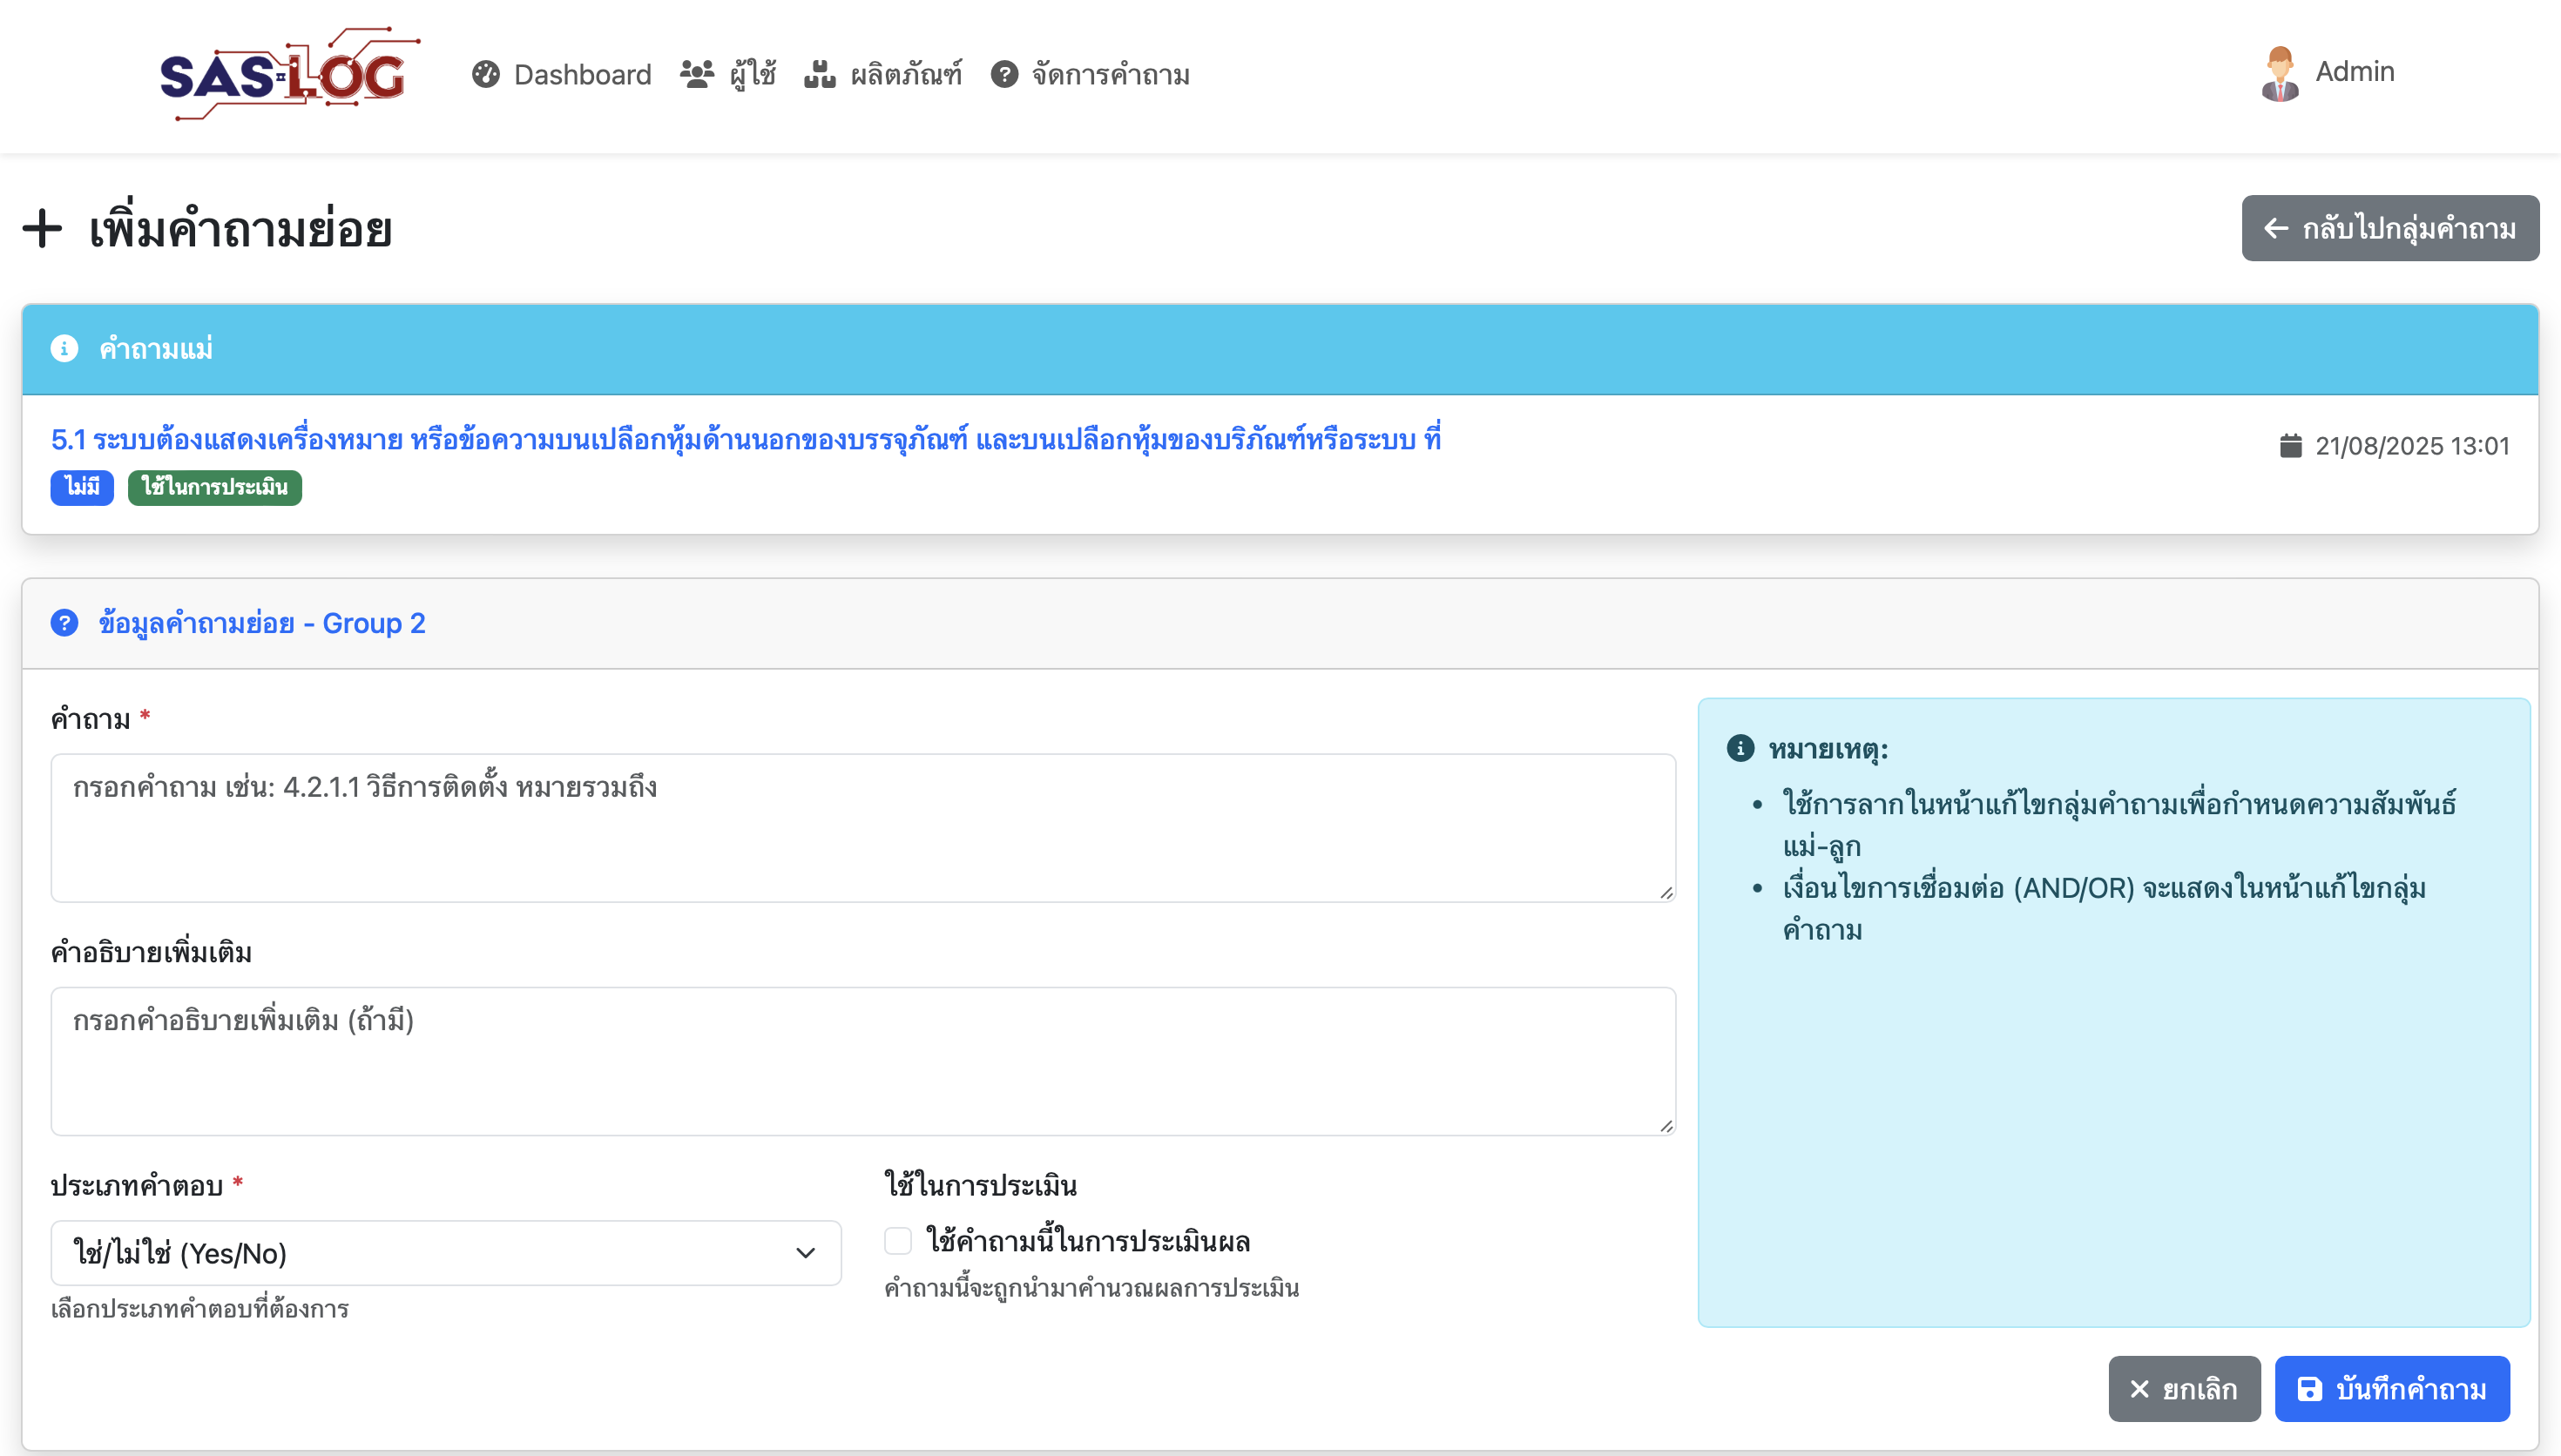Open the Dashboard menu item
Image resolution: width=2561 pixels, height=1456 pixels.
582,74
